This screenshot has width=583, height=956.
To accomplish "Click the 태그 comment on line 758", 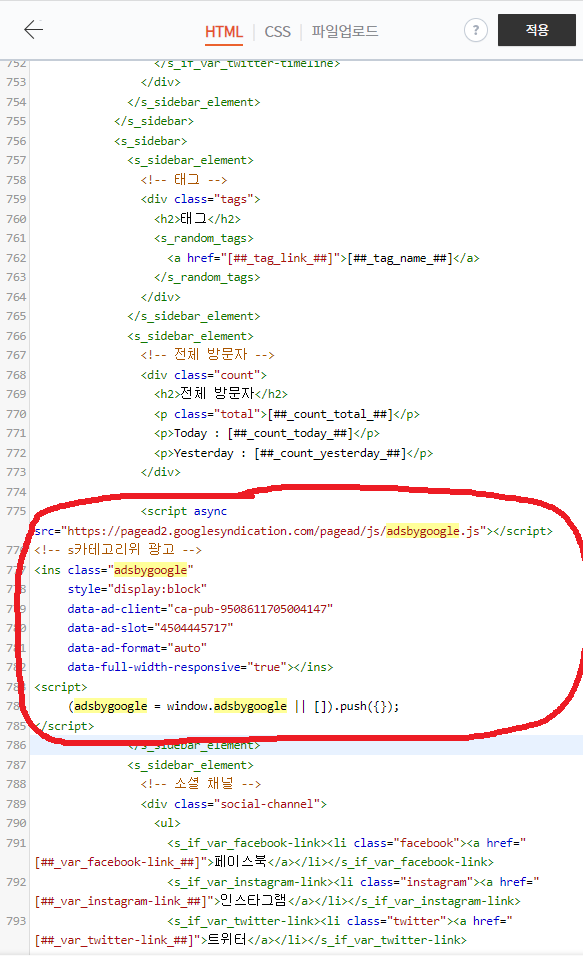I will [184, 180].
